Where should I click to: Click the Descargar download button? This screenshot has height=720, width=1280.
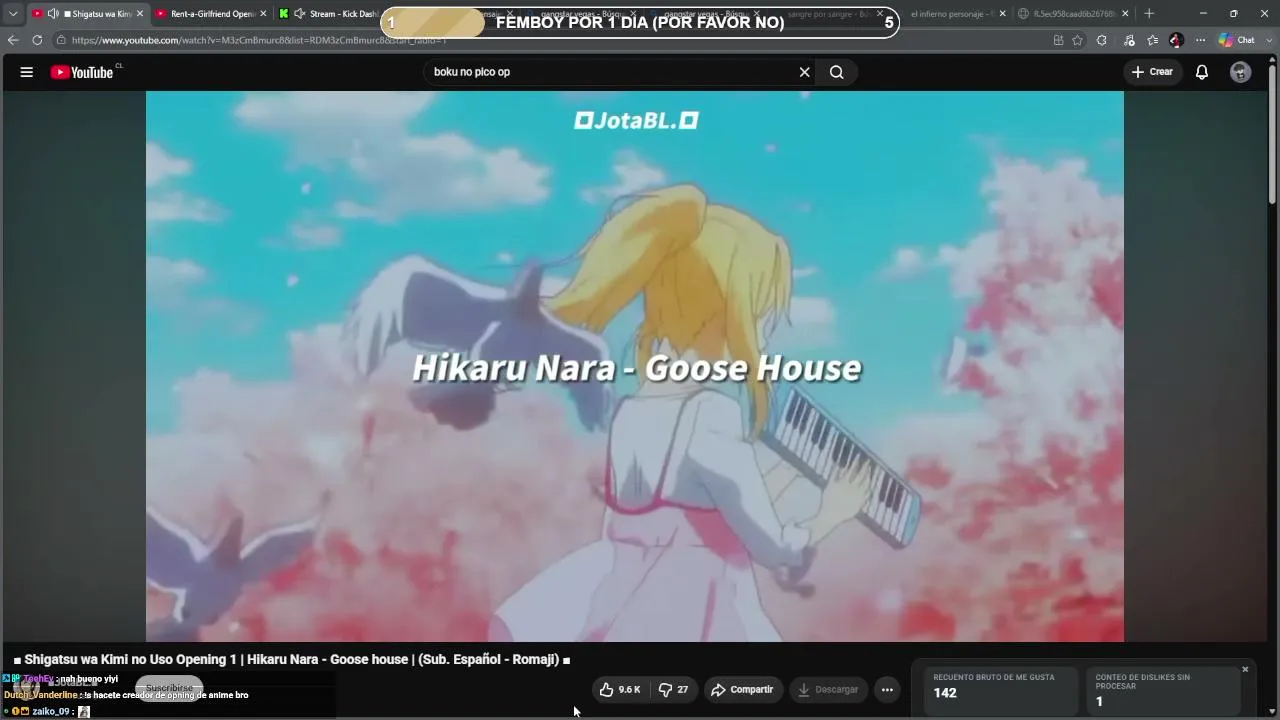point(827,690)
